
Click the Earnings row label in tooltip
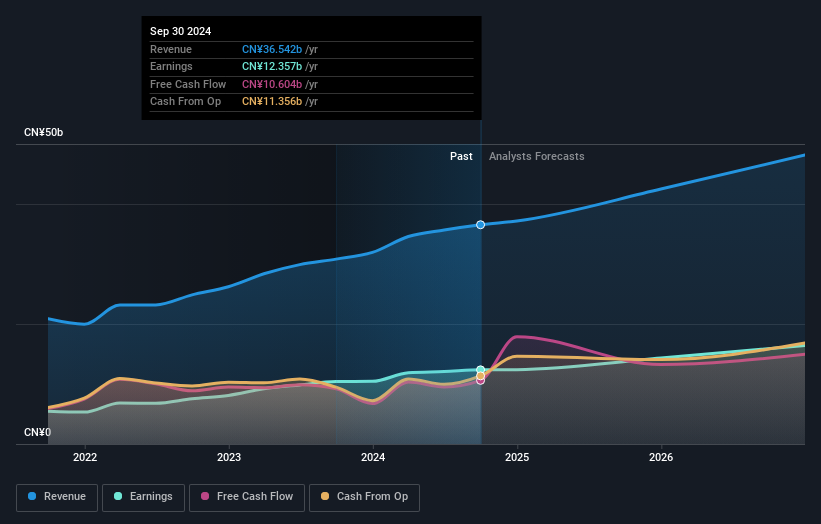point(171,66)
